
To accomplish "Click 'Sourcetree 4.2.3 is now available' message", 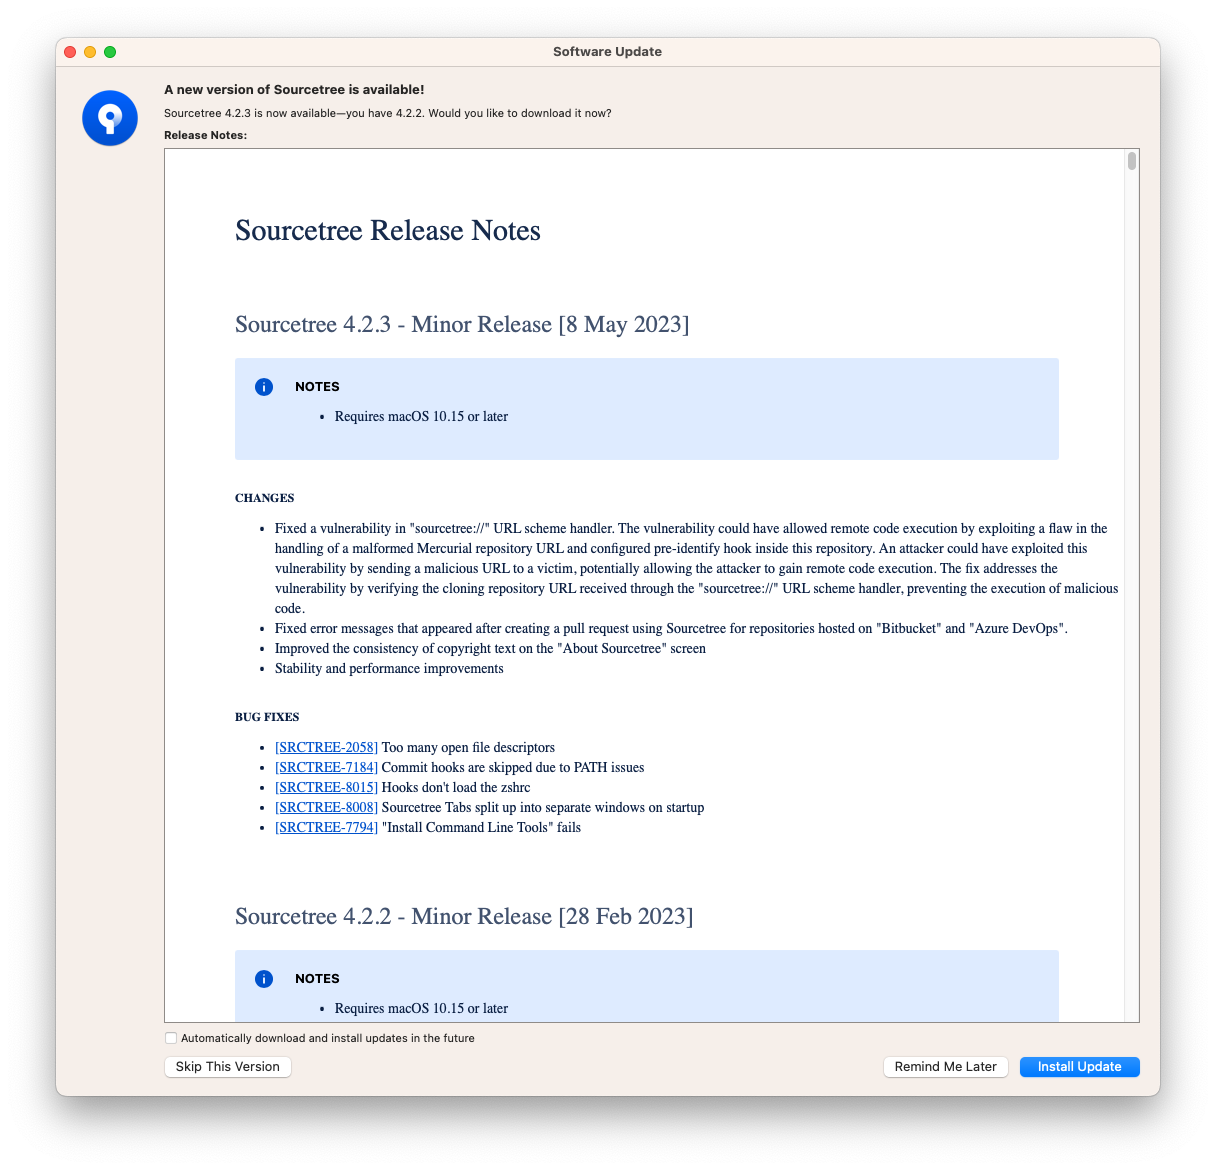I will click(388, 113).
